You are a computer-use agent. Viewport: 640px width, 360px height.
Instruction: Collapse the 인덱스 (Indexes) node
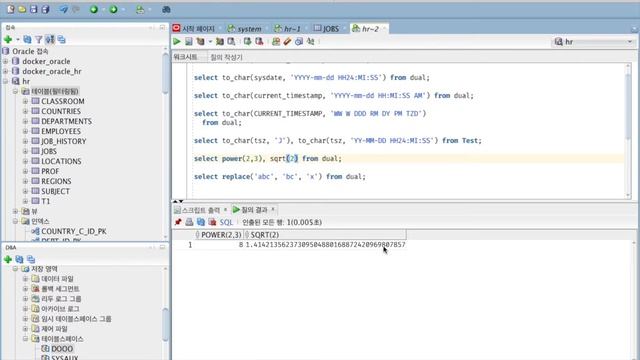[16, 221]
